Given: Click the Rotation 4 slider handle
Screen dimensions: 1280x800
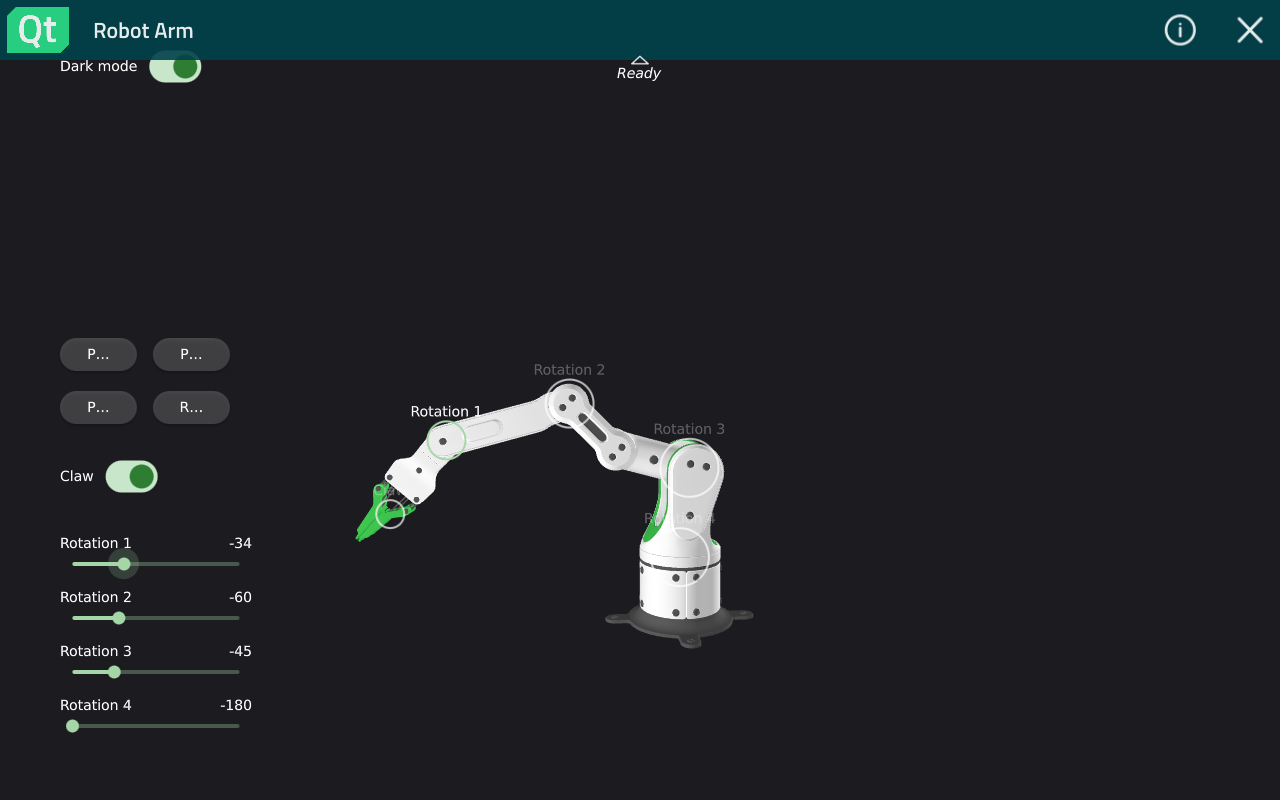Looking at the screenshot, I should click(72, 725).
